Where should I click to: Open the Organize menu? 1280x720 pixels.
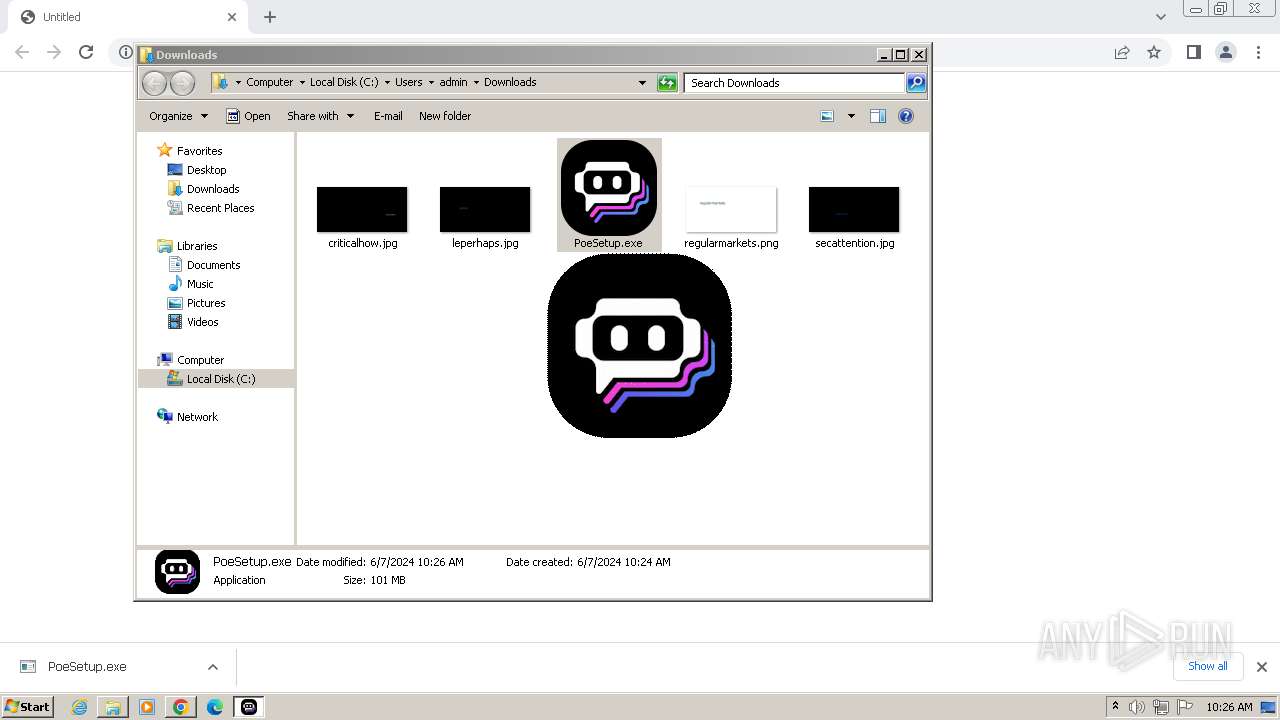pyautogui.click(x=178, y=116)
